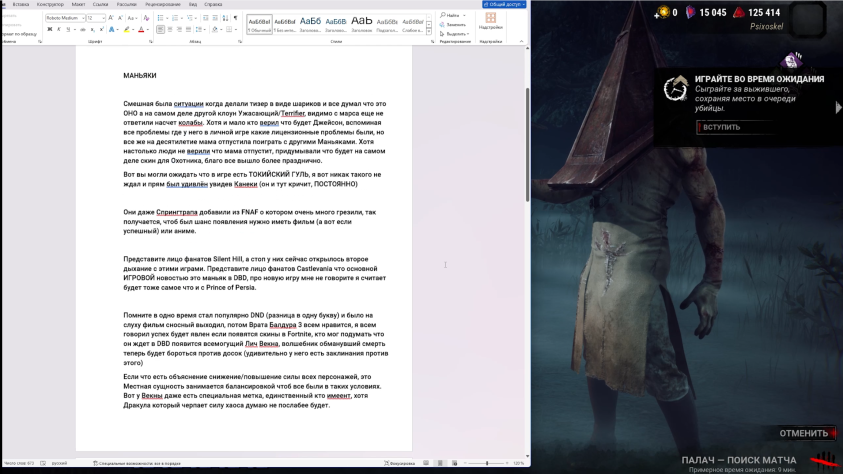
Task: Click spelling check icon in status bar
Action: click(x=42, y=463)
